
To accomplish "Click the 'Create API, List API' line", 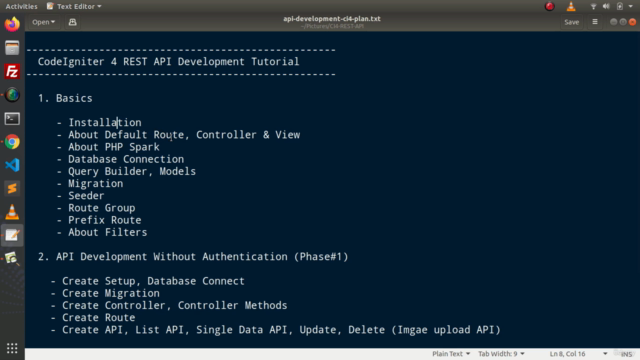I will [281, 330].
